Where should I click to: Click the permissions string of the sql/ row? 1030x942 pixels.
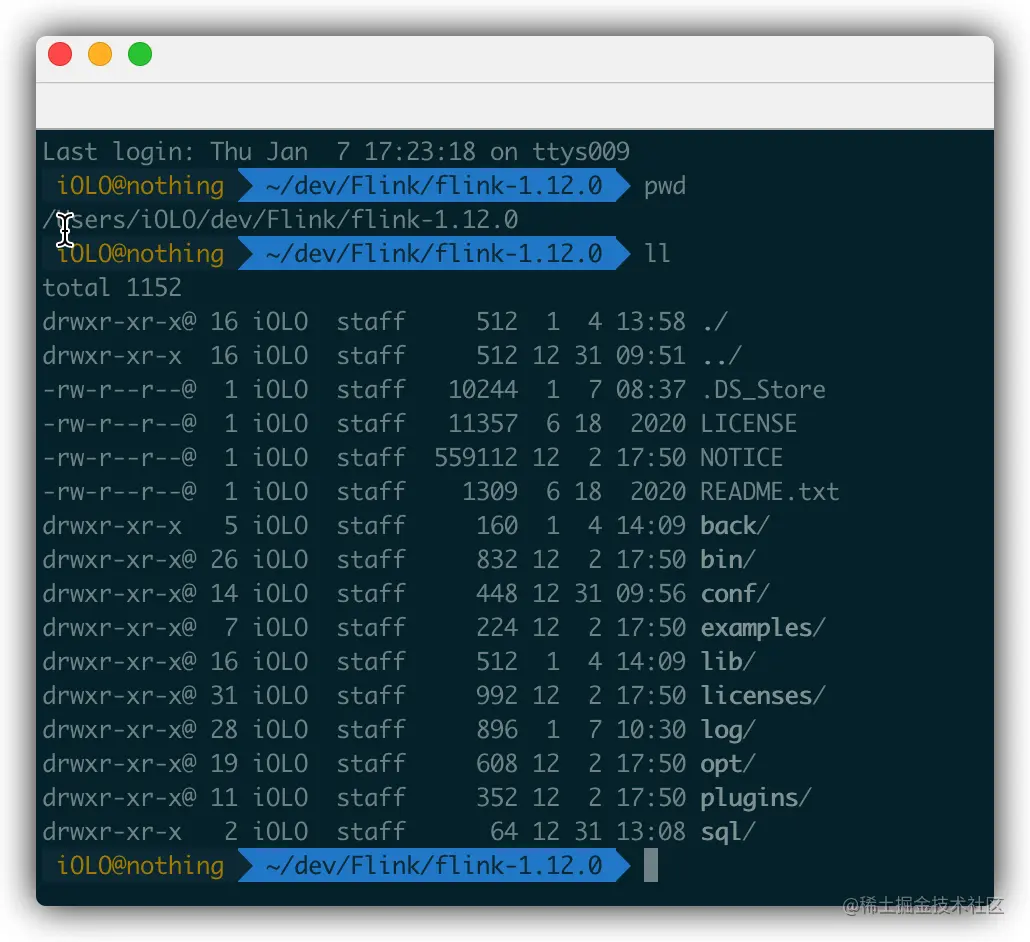pyautogui.click(x=112, y=833)
